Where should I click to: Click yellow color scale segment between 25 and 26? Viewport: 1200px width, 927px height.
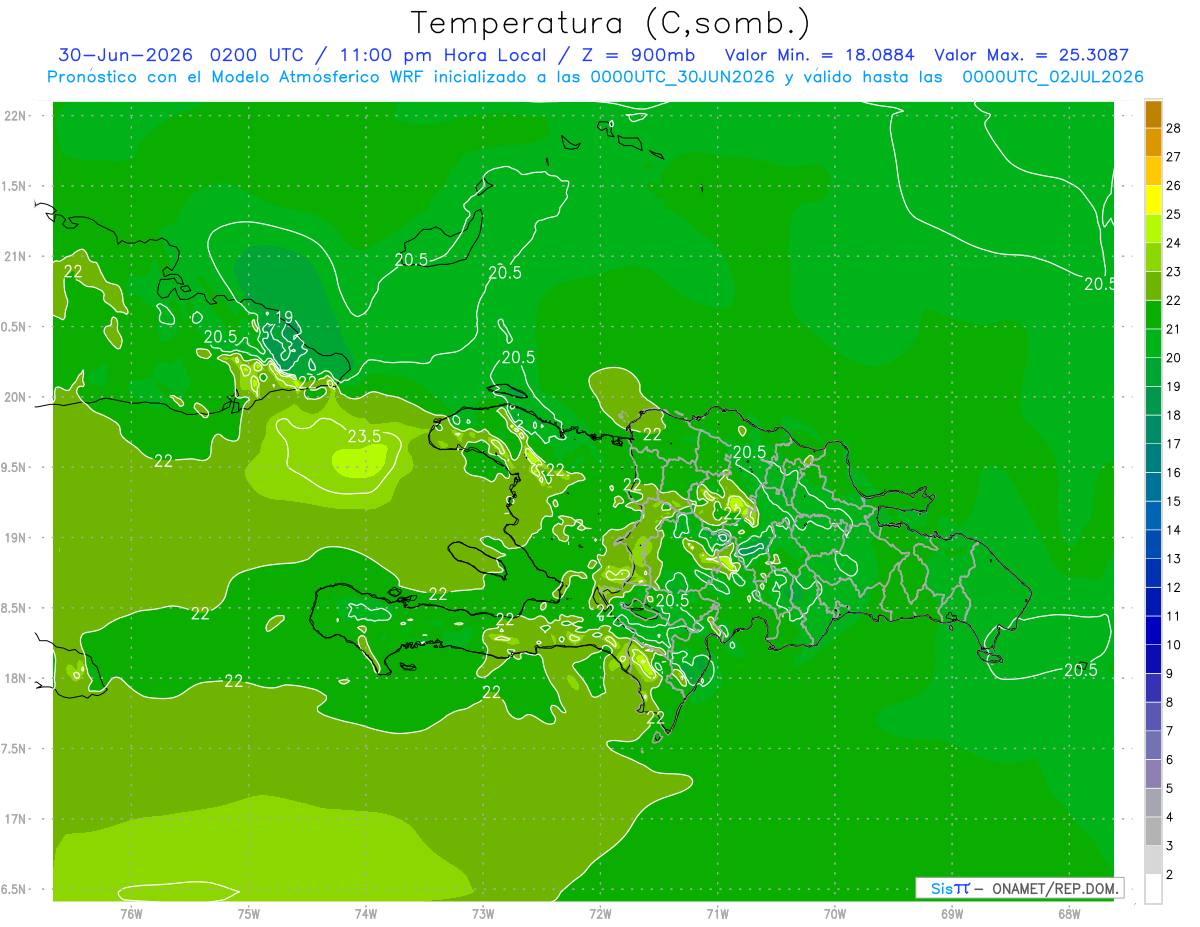click(1153, 200)
